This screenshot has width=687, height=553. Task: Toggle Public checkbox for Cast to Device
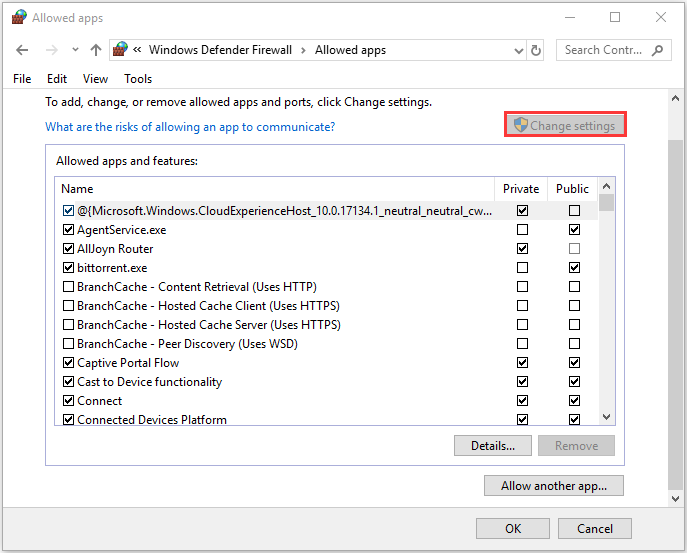574,382
